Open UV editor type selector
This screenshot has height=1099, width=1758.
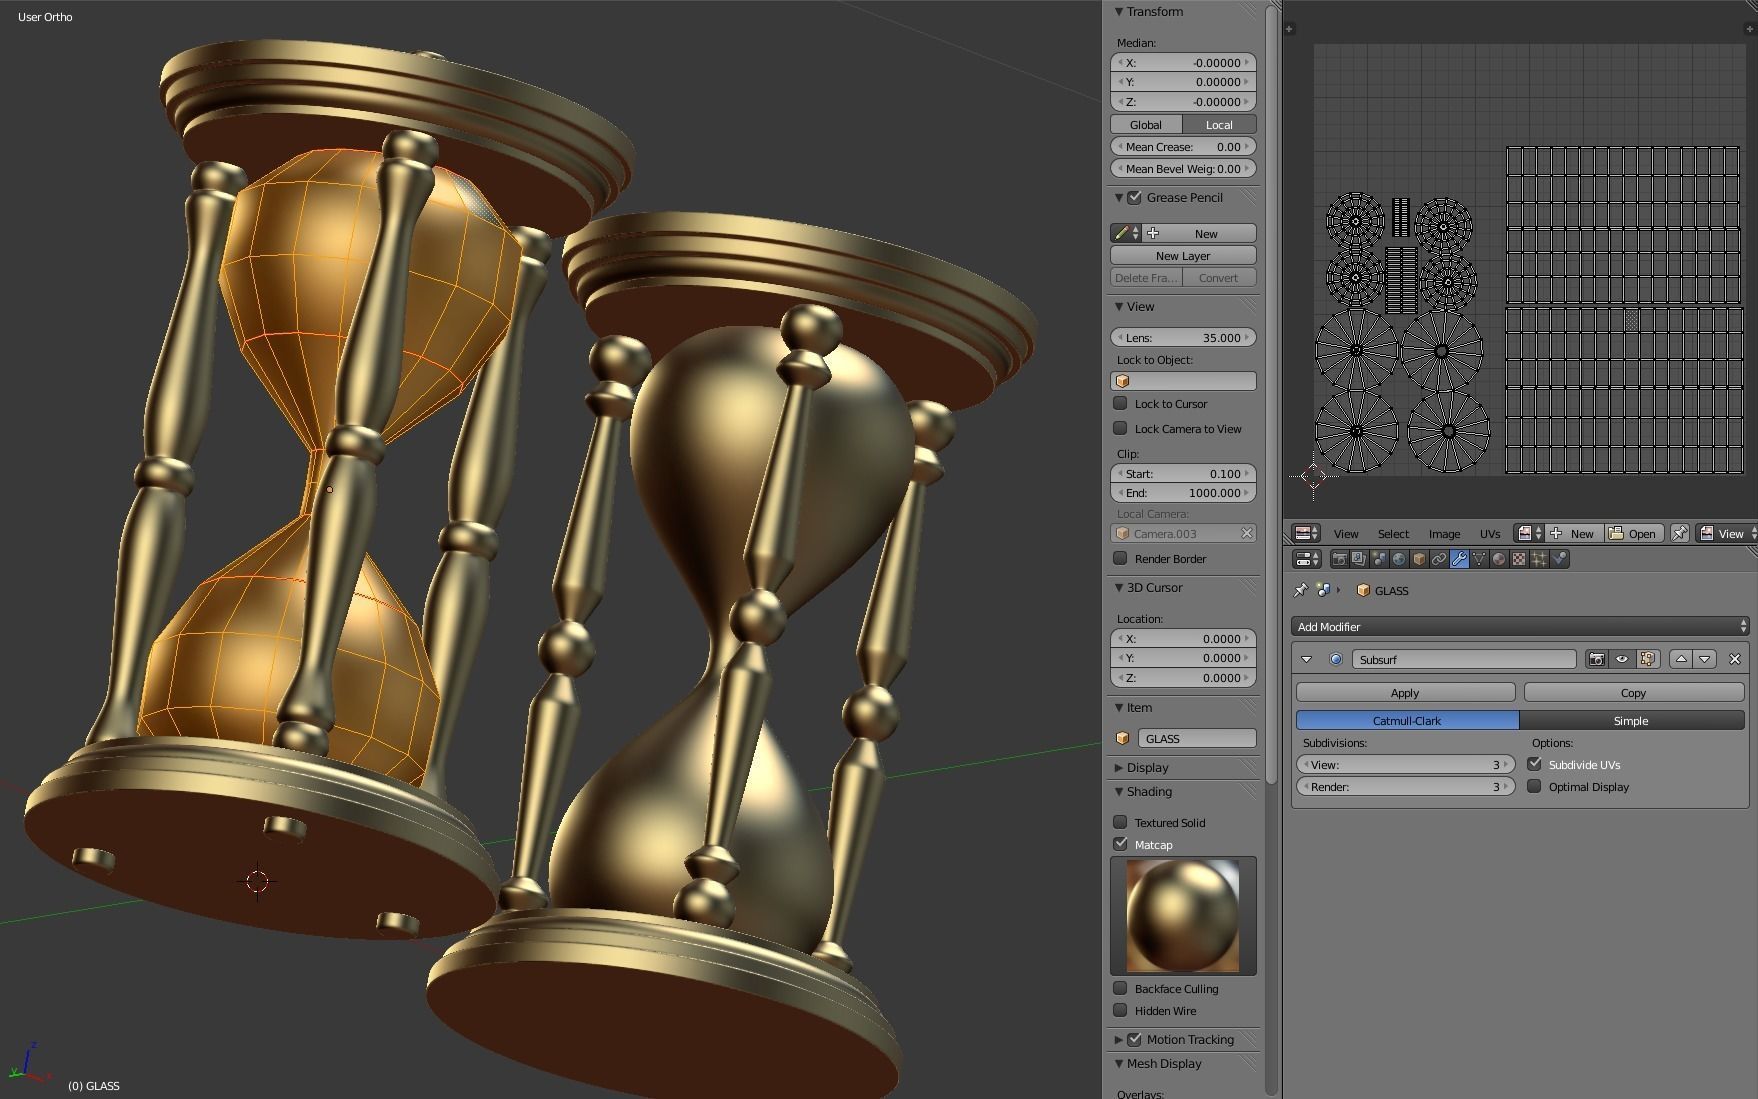(x=1306, y=533)
